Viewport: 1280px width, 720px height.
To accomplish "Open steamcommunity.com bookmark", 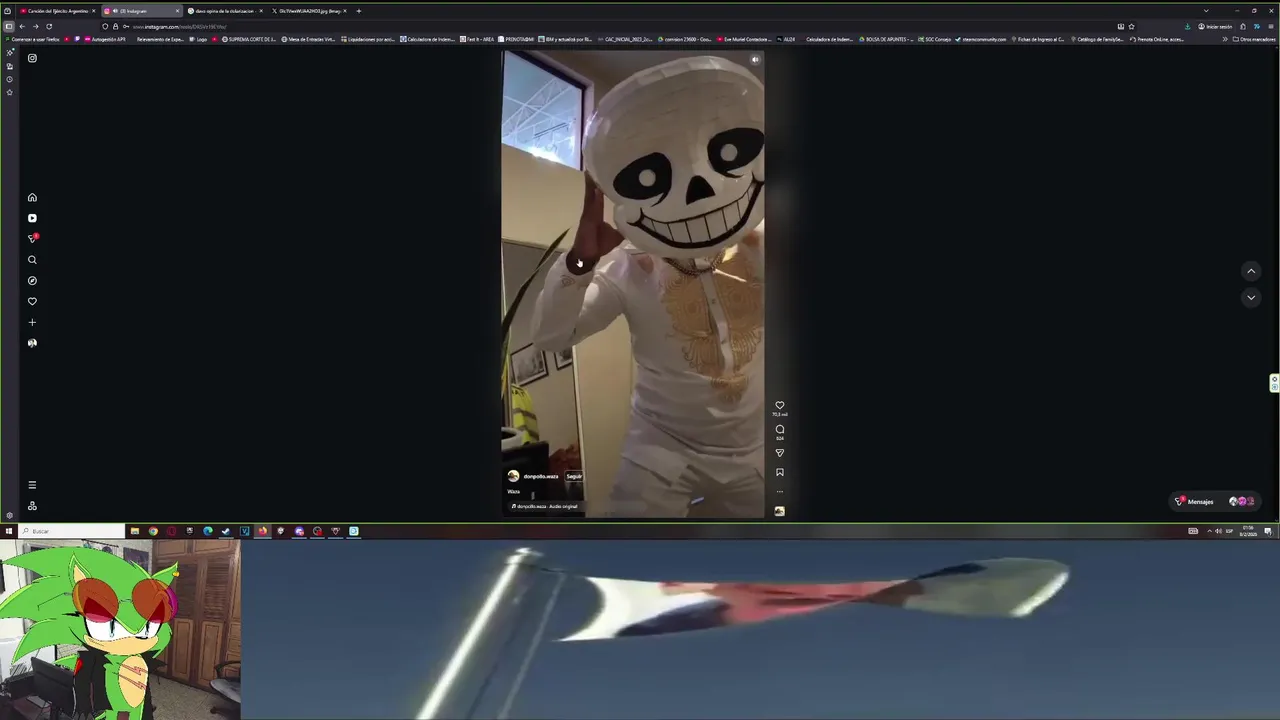I will click(x=981, y=39).
